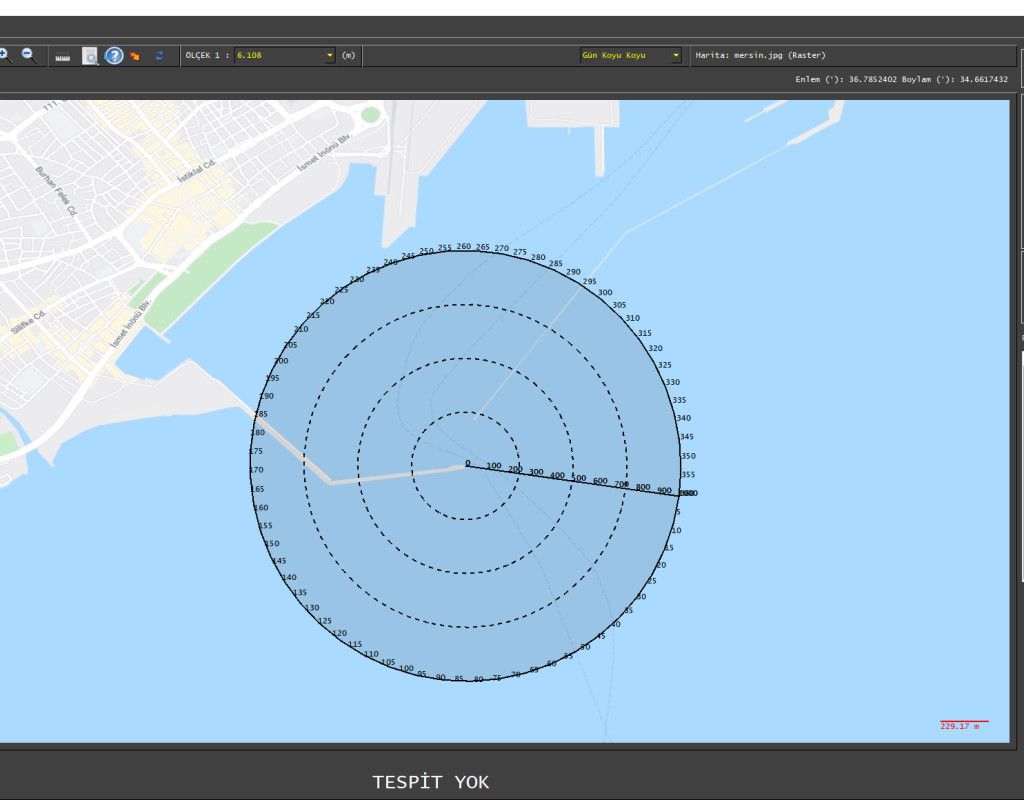Open the map search document icon
This screenshot has width=1024, height=800.
pyautogui.click(x=90, y=56)
